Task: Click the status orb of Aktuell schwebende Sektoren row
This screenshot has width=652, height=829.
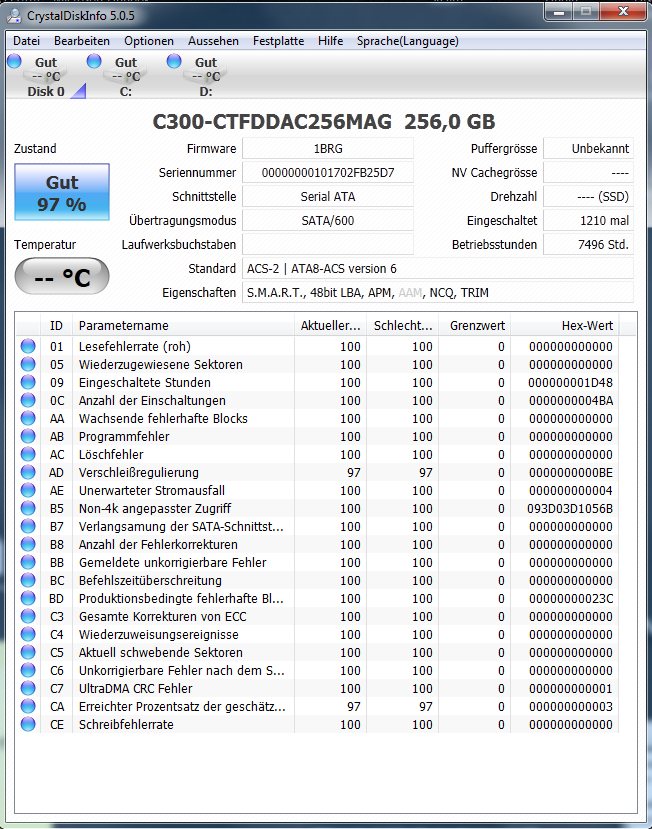Action: coord(28,652)
